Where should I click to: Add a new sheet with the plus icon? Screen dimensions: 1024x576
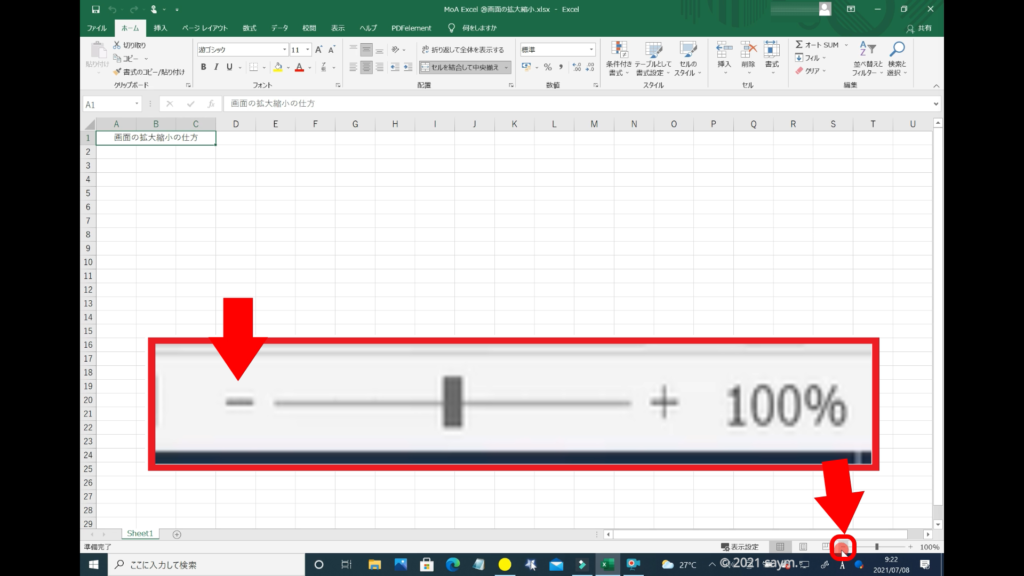point(177,534)
